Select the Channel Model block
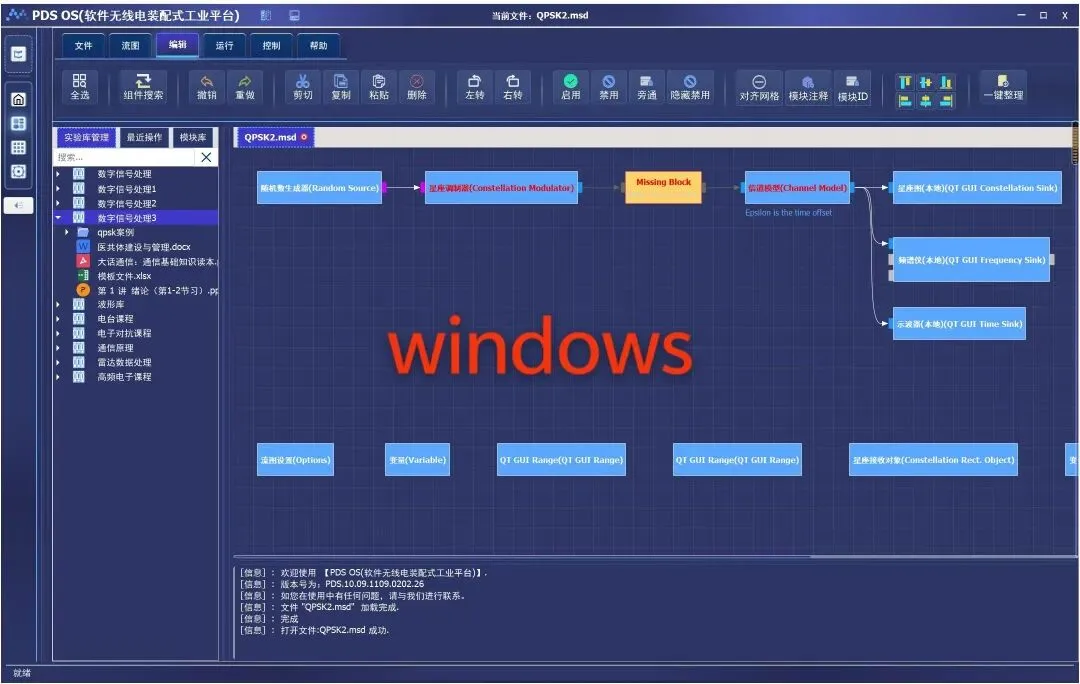Screen dimensions: 1080x684 [x=798, y=187]
